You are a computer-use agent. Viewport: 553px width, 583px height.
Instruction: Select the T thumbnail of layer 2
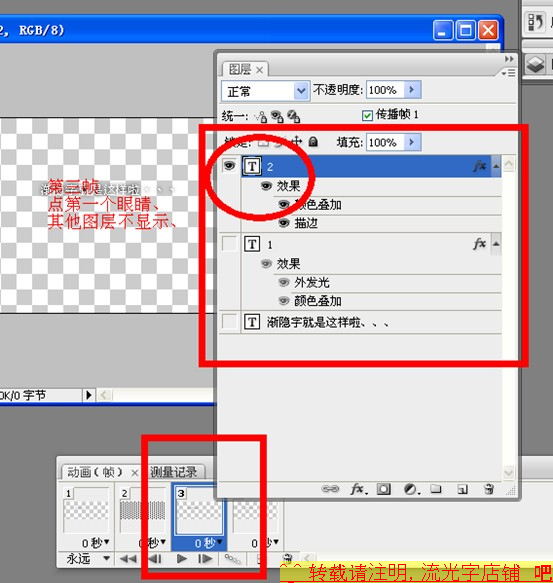click(252, 166)
